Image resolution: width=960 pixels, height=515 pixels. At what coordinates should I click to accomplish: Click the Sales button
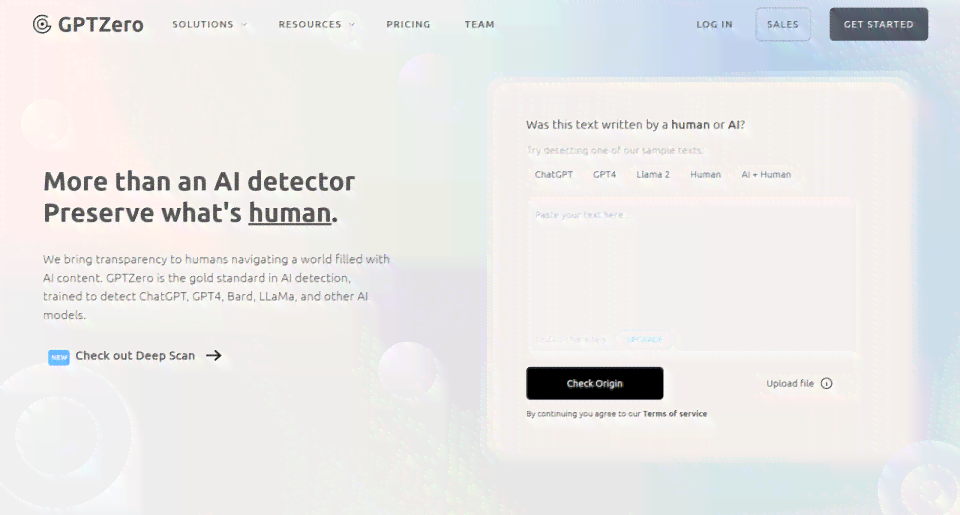(x=783, y=24)
